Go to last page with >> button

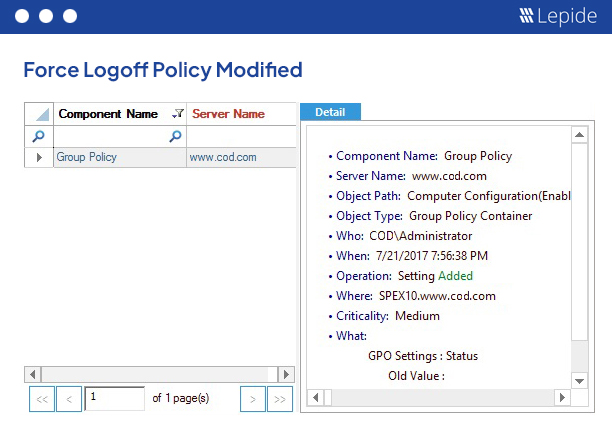280,399
